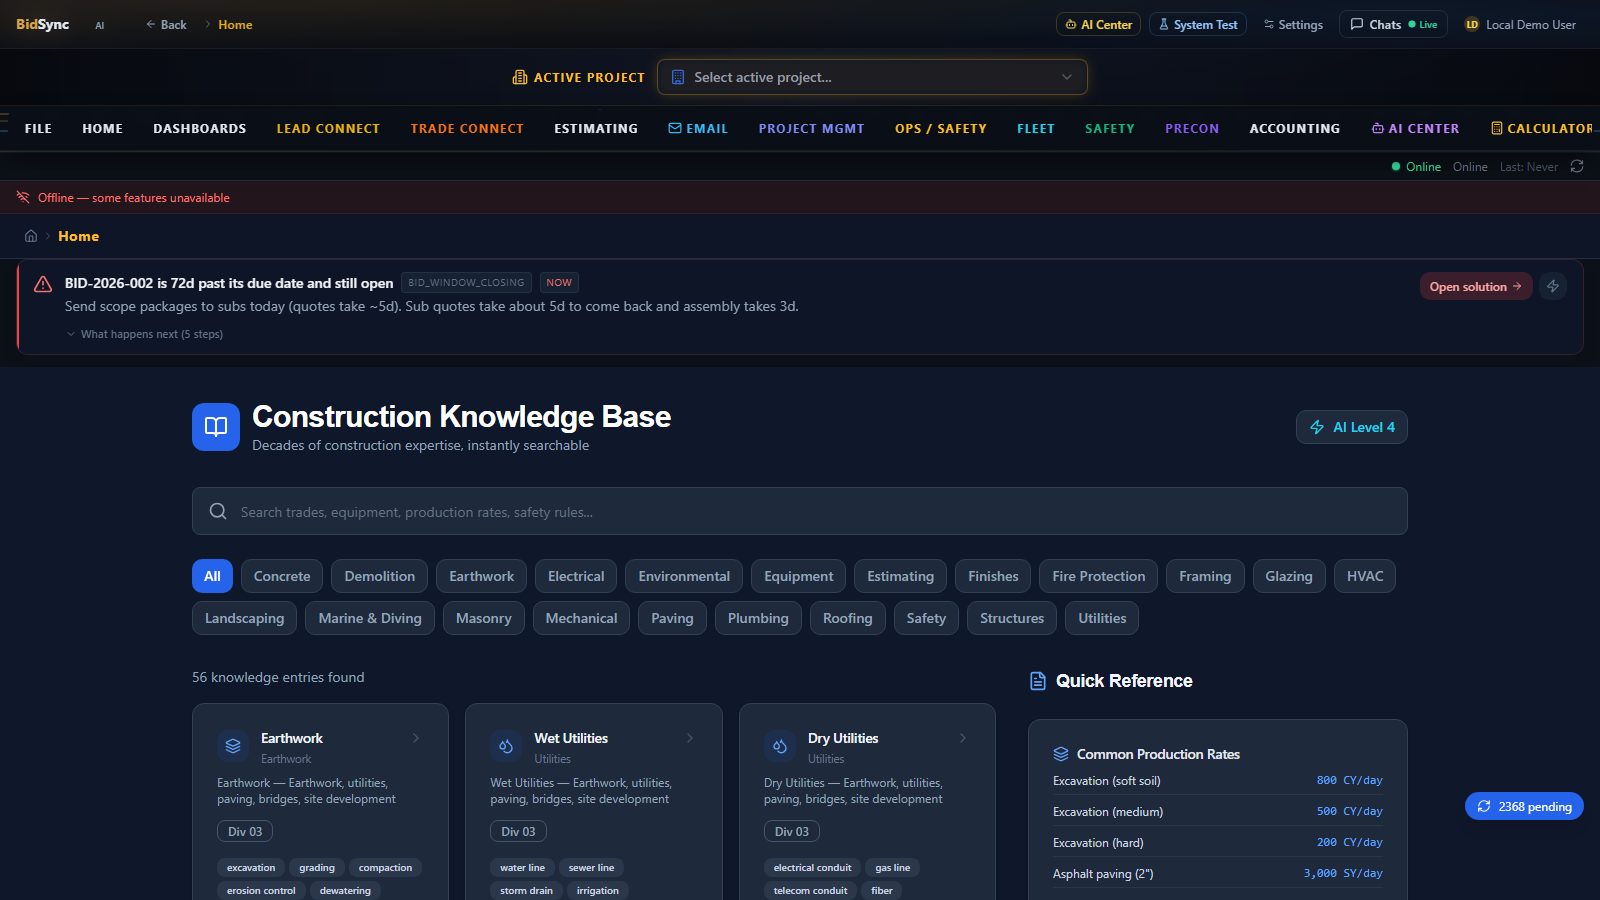Click the home icon in the breadcrumb
The width and height of the screenshot is (1600, 900).
pos(31,236)
